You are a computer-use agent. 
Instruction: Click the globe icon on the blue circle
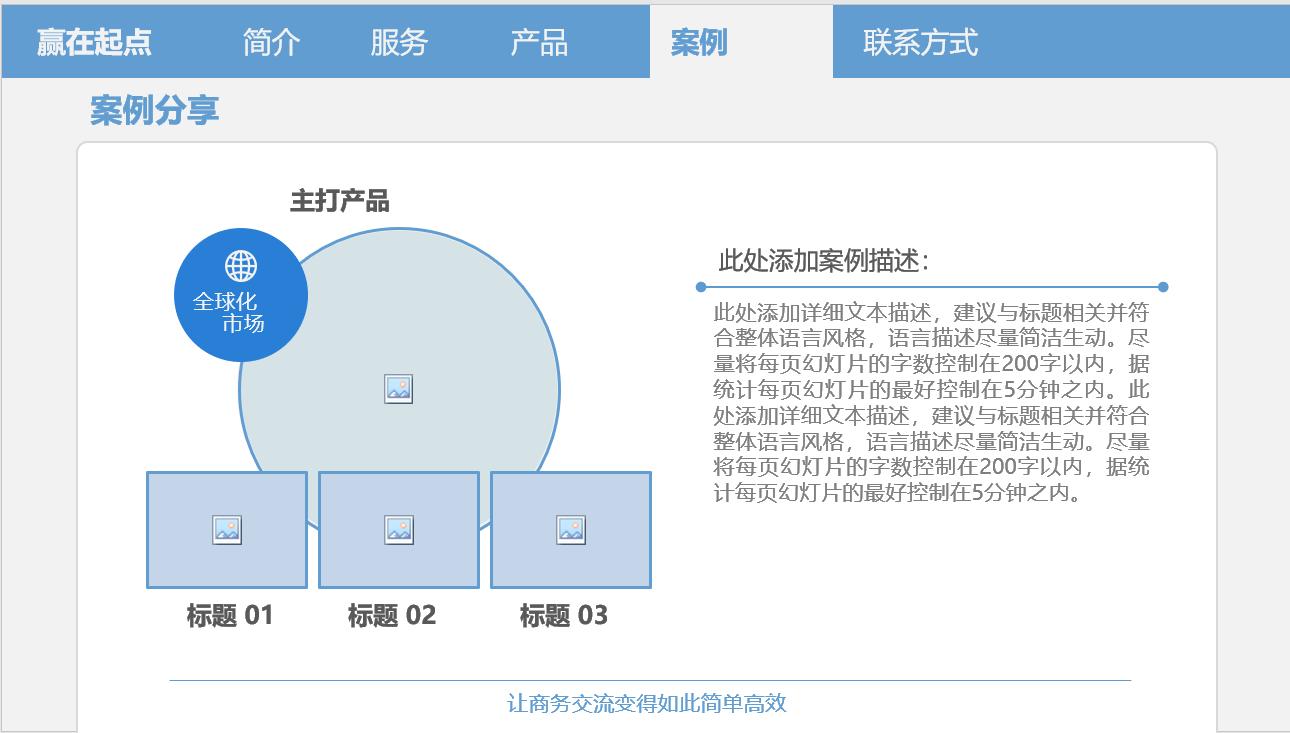point(239,266)
